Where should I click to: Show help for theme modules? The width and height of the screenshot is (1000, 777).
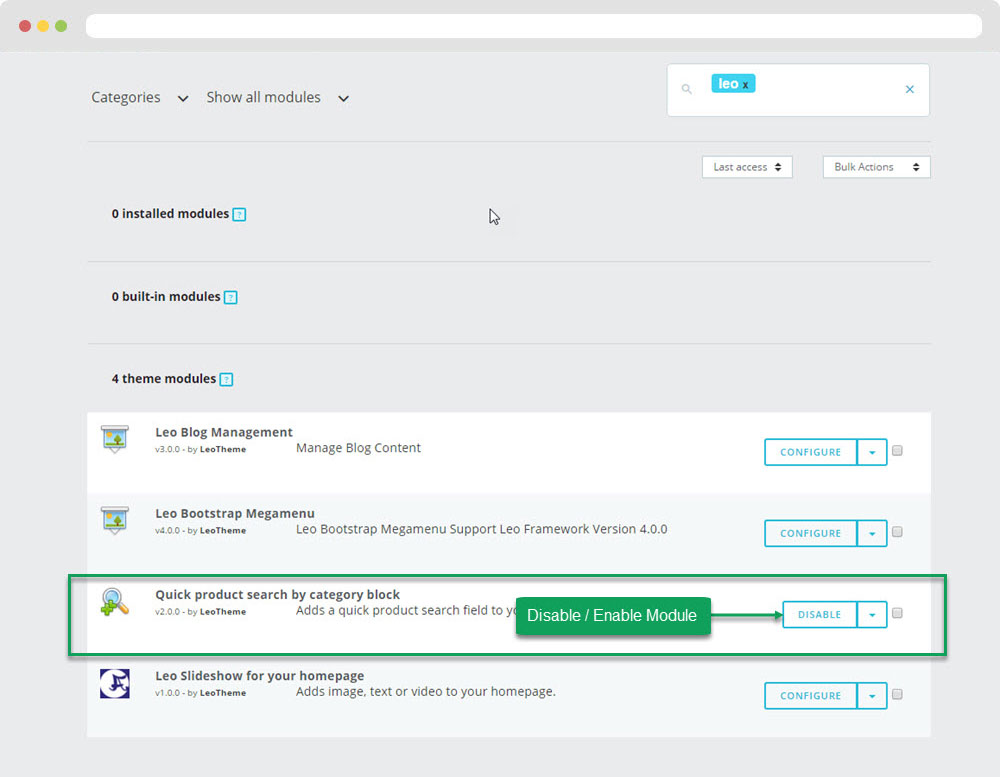click(226, 380)
